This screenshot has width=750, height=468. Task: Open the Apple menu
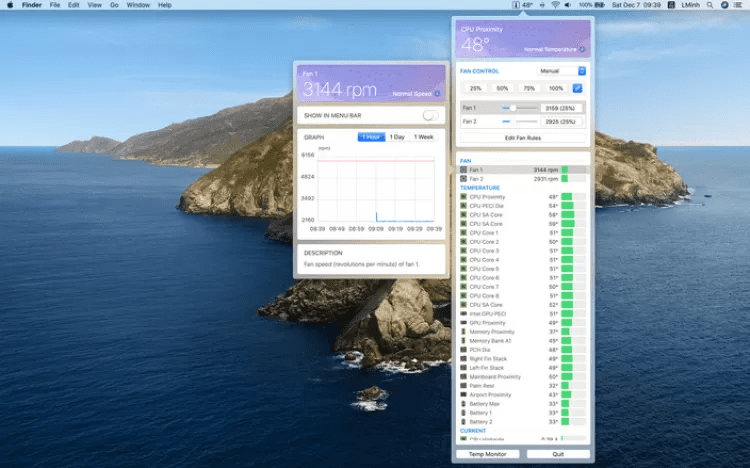(10, 5)
